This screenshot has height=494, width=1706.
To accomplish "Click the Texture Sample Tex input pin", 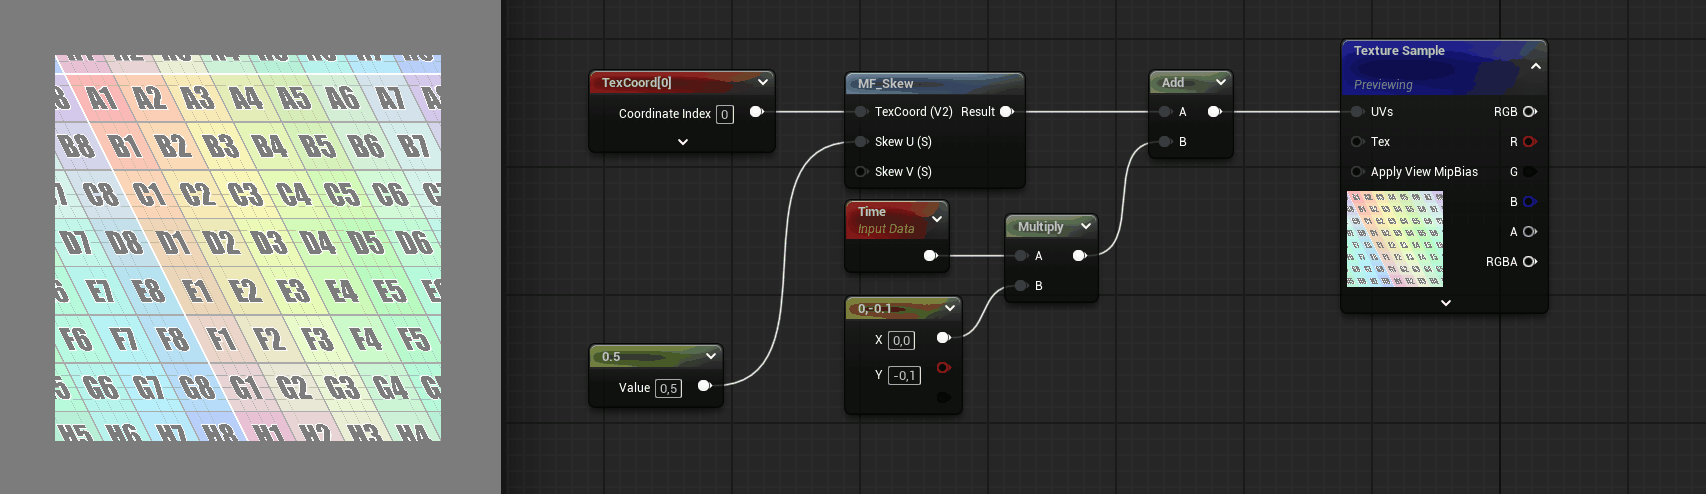I will click(x=1357, y=142).
